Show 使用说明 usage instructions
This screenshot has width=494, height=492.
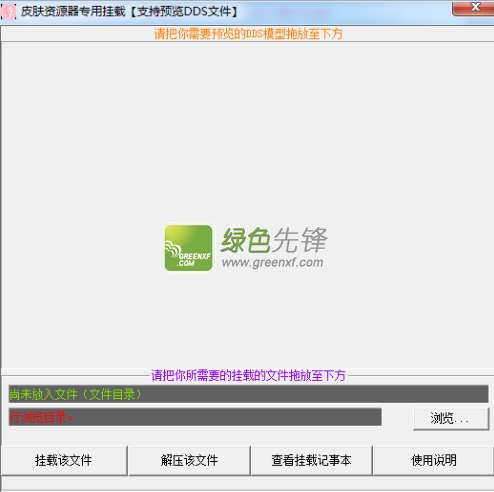(x=433, y=460)
